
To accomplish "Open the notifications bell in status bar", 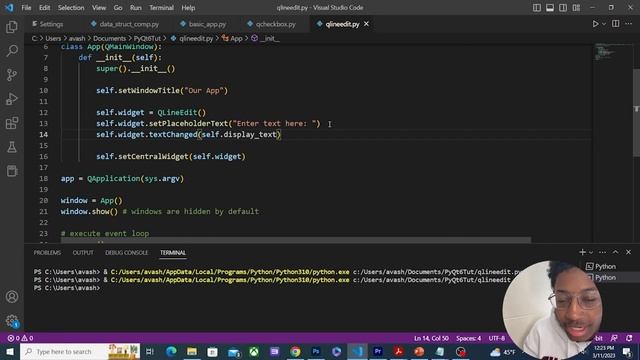I will [629, 338].
